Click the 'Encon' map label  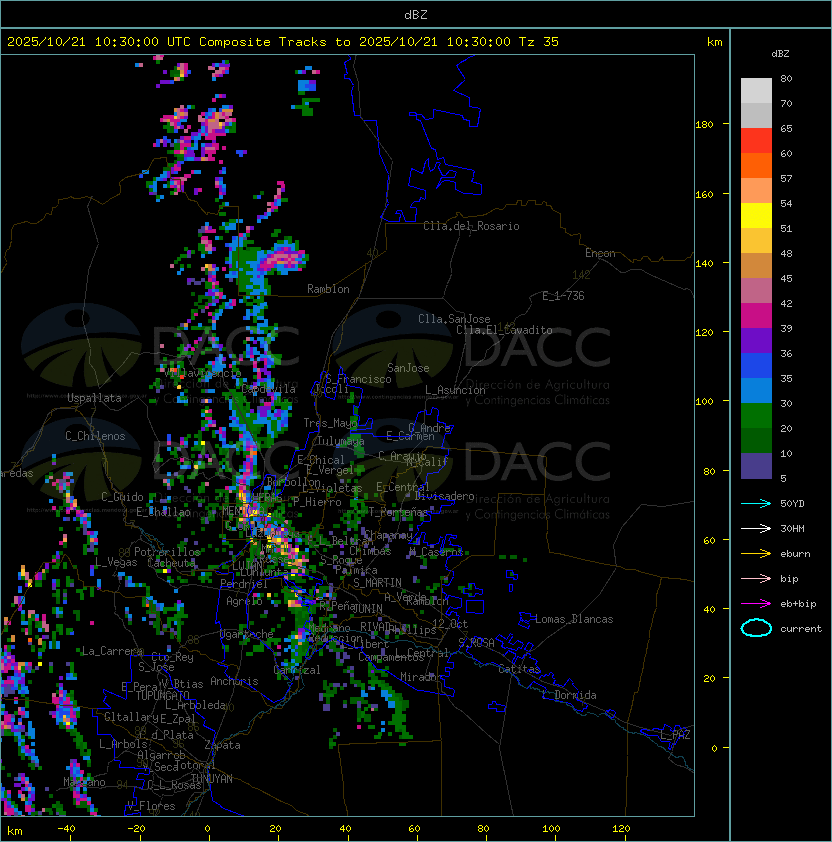tap(600, 253)
